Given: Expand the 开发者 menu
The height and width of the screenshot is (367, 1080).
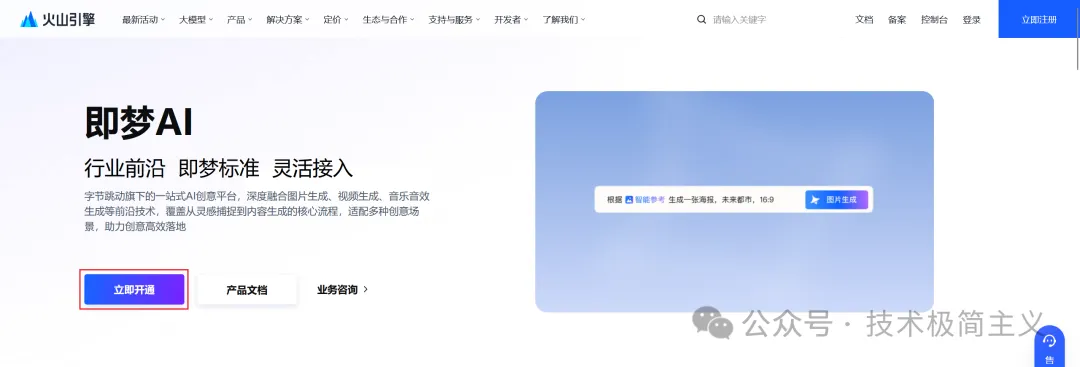Looking at the screenshot, I should [511, 19].
